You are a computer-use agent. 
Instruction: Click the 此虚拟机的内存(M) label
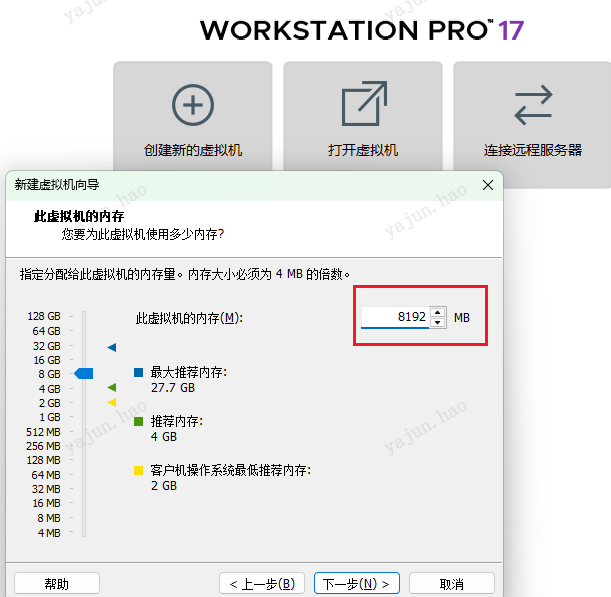(x=189, y=318)
